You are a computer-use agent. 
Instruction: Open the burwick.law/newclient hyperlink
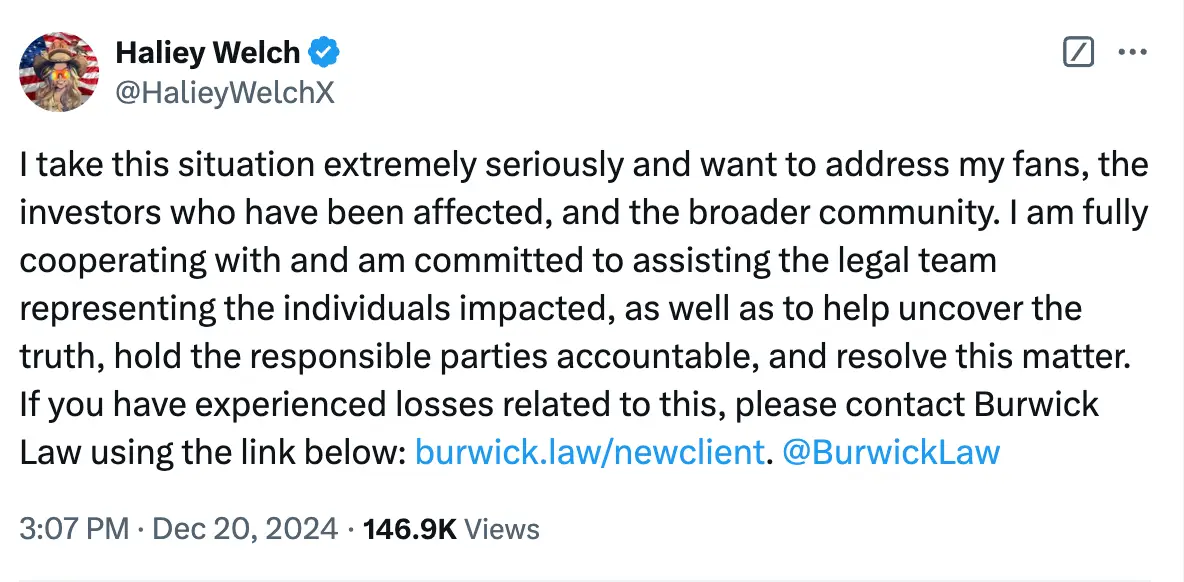[588, 452]
